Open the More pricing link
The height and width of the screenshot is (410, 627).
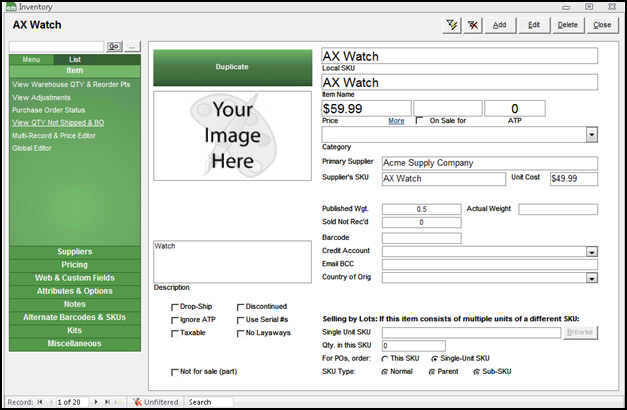[396, 121]
